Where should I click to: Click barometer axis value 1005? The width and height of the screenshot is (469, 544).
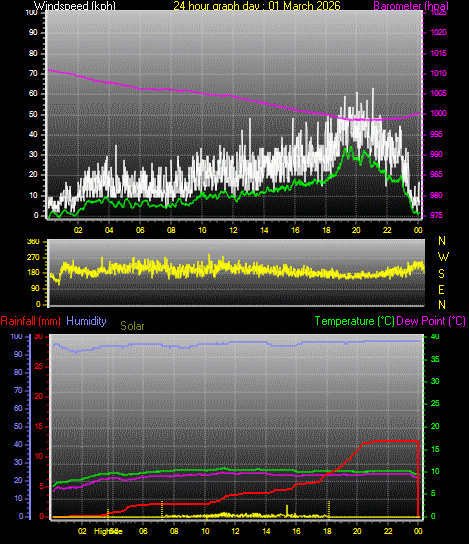[x=438, y=93]
